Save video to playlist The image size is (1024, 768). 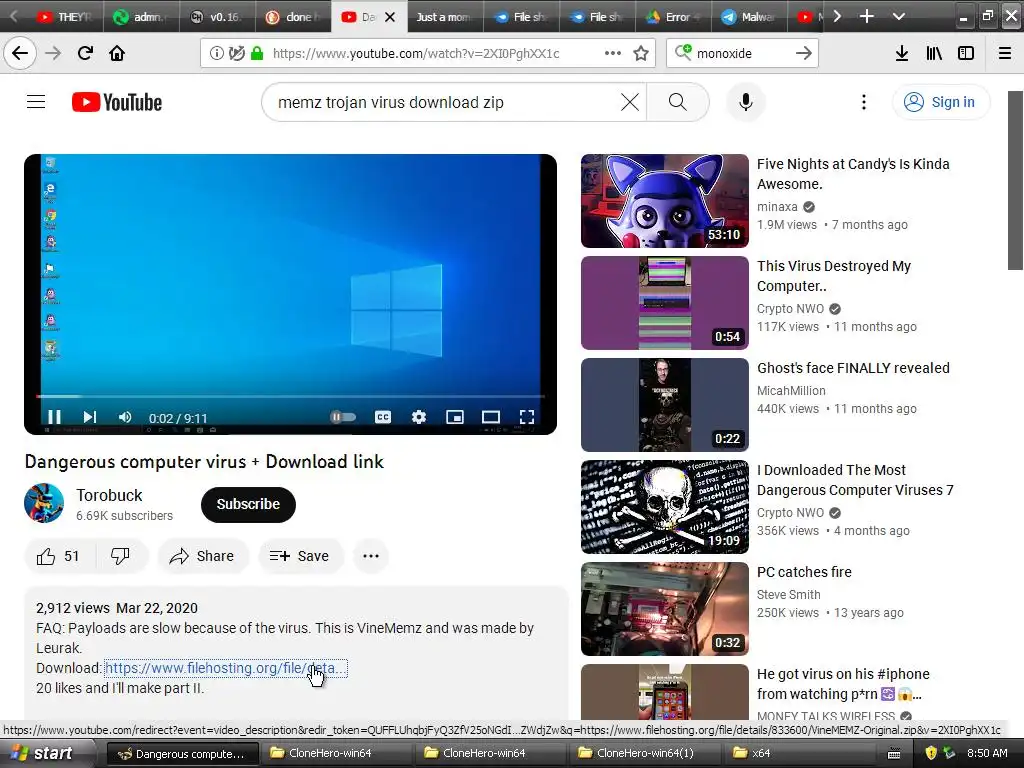tap(300, 556)
